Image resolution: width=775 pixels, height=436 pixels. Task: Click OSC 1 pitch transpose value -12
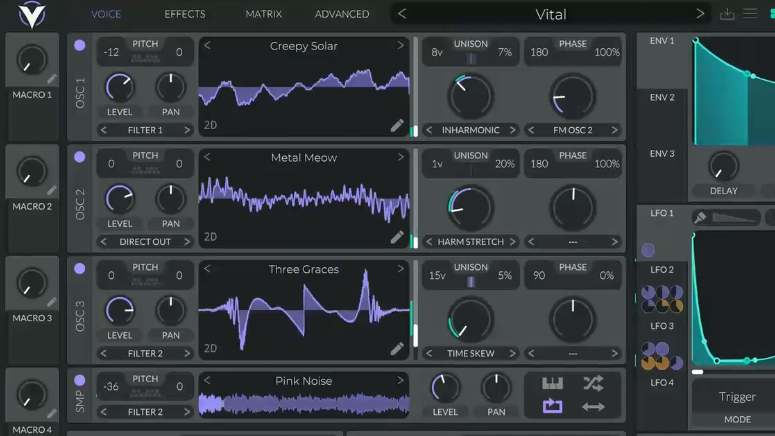pos(111,52)
